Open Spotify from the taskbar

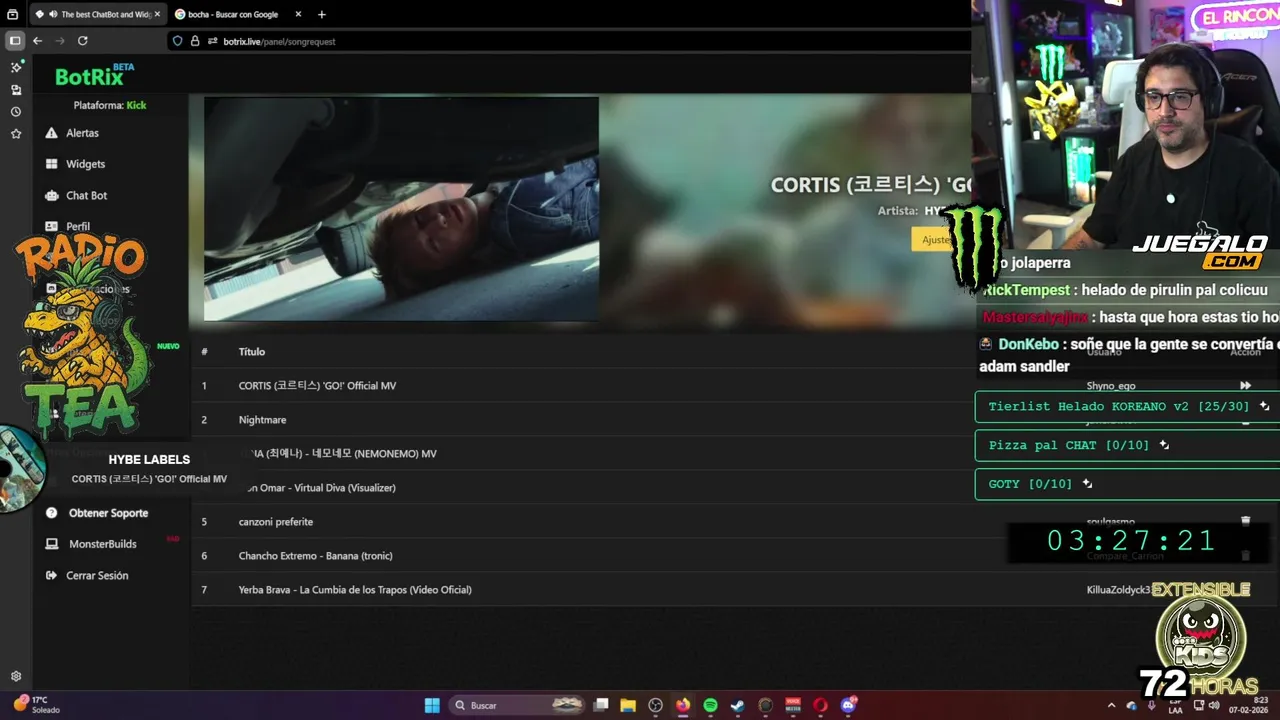coord(710,705)
